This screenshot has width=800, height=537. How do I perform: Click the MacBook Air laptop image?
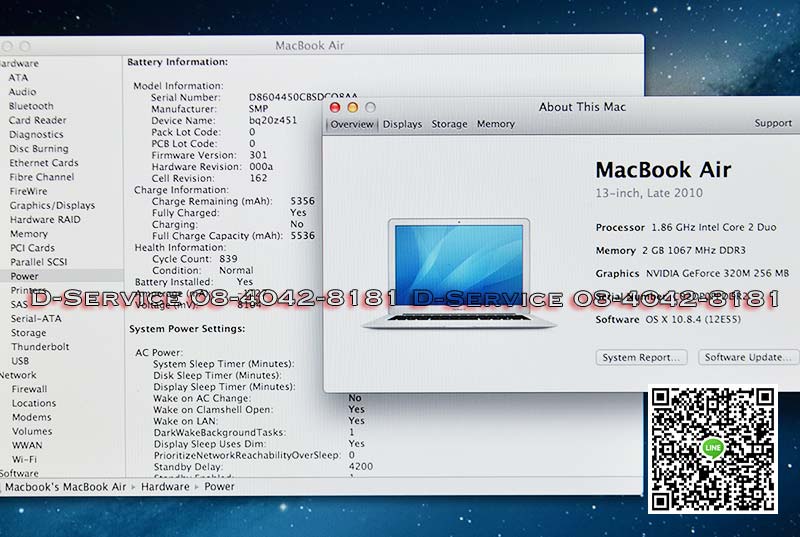coord(459,274)
